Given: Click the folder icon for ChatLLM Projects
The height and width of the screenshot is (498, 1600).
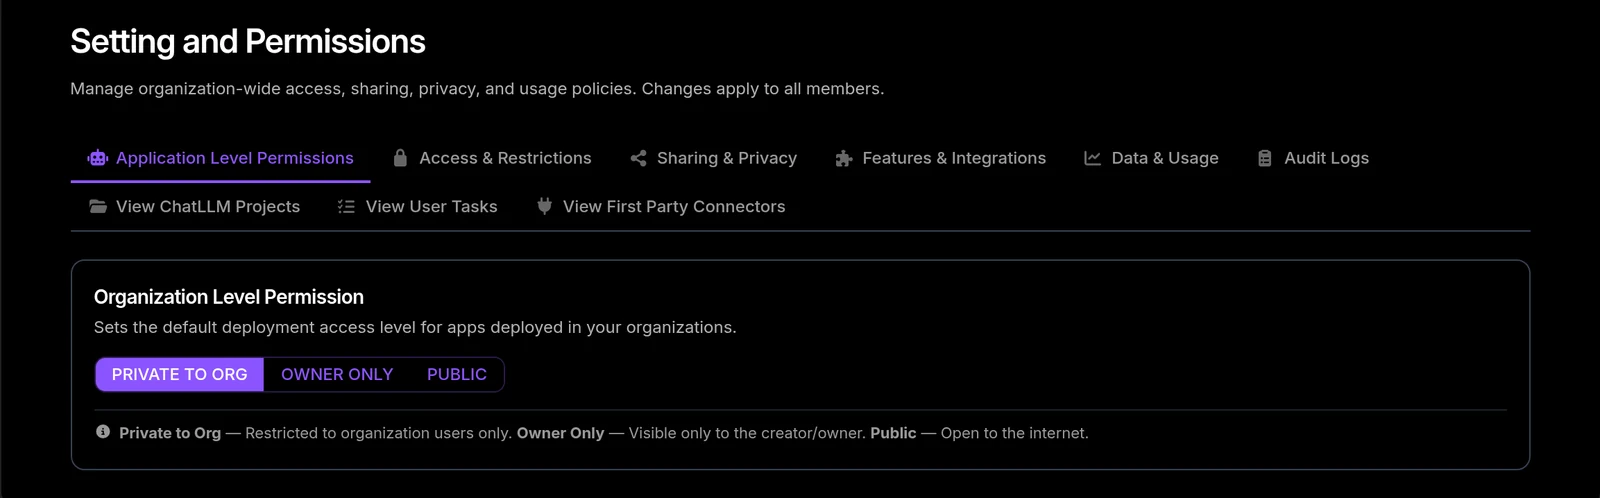Looking at the screenshot, I should click(98, 206).
